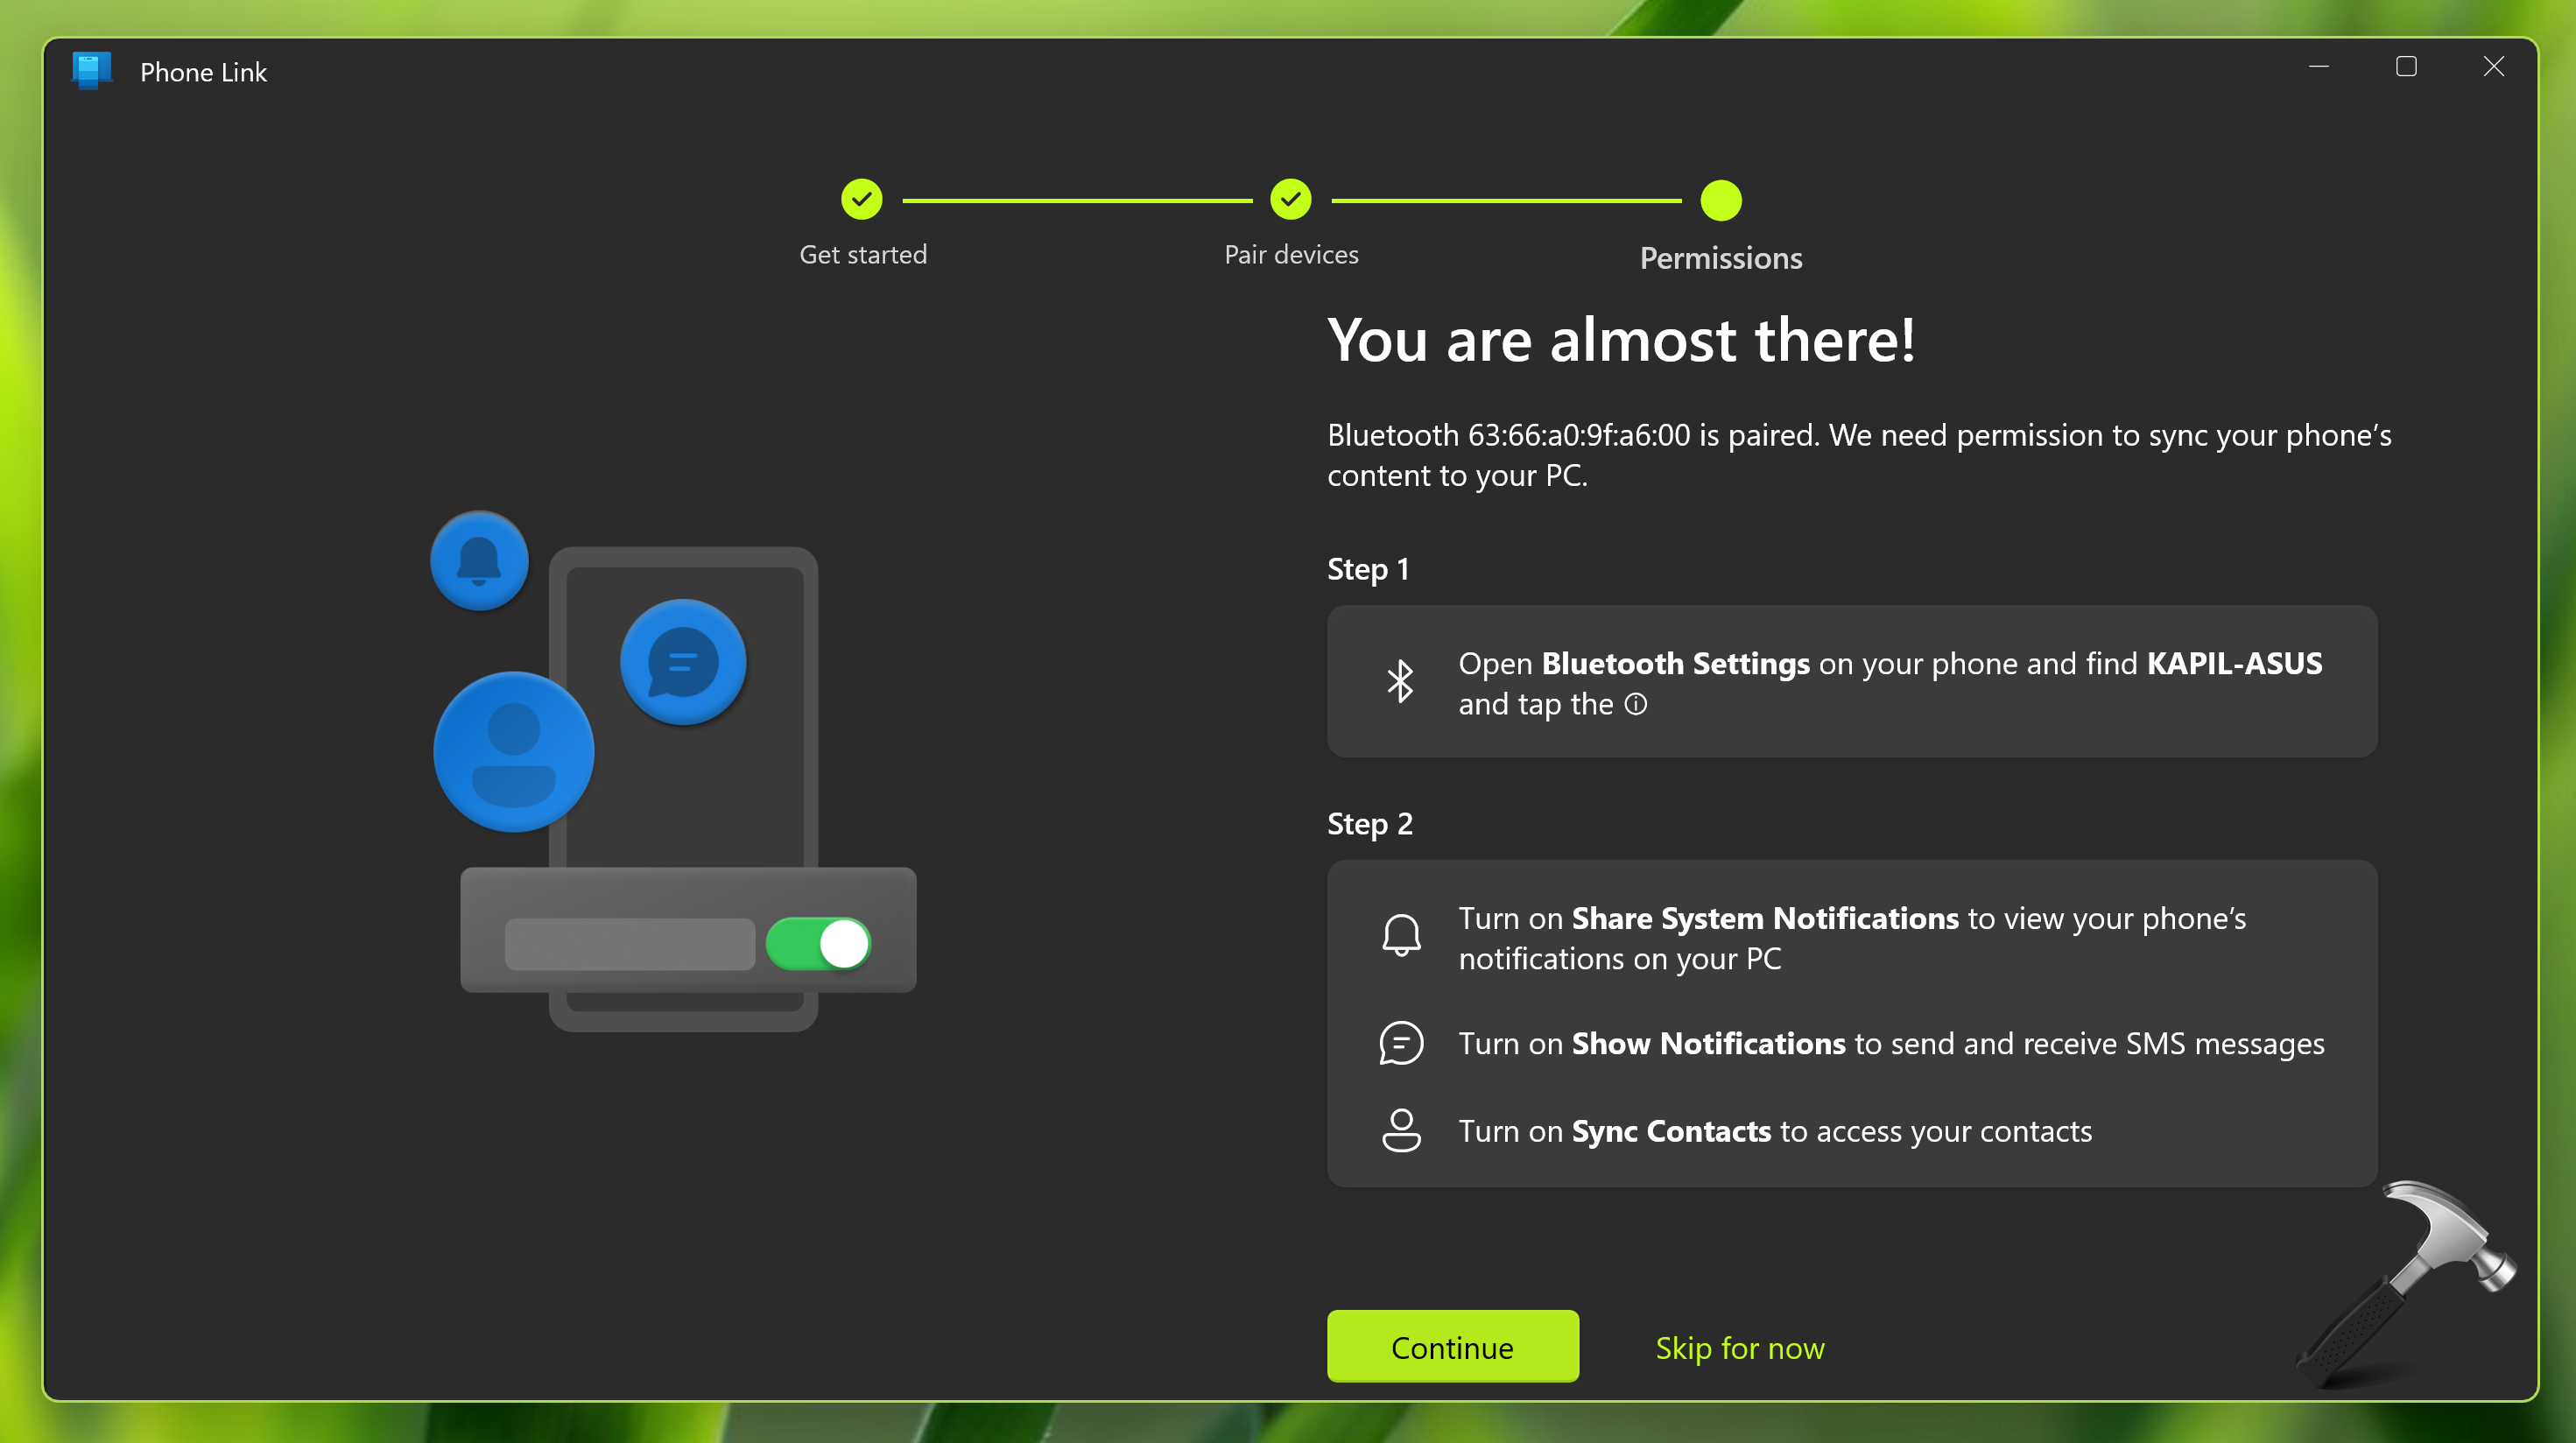
Task: Maximize the Phone Link window
Action: coord(2405,67)
